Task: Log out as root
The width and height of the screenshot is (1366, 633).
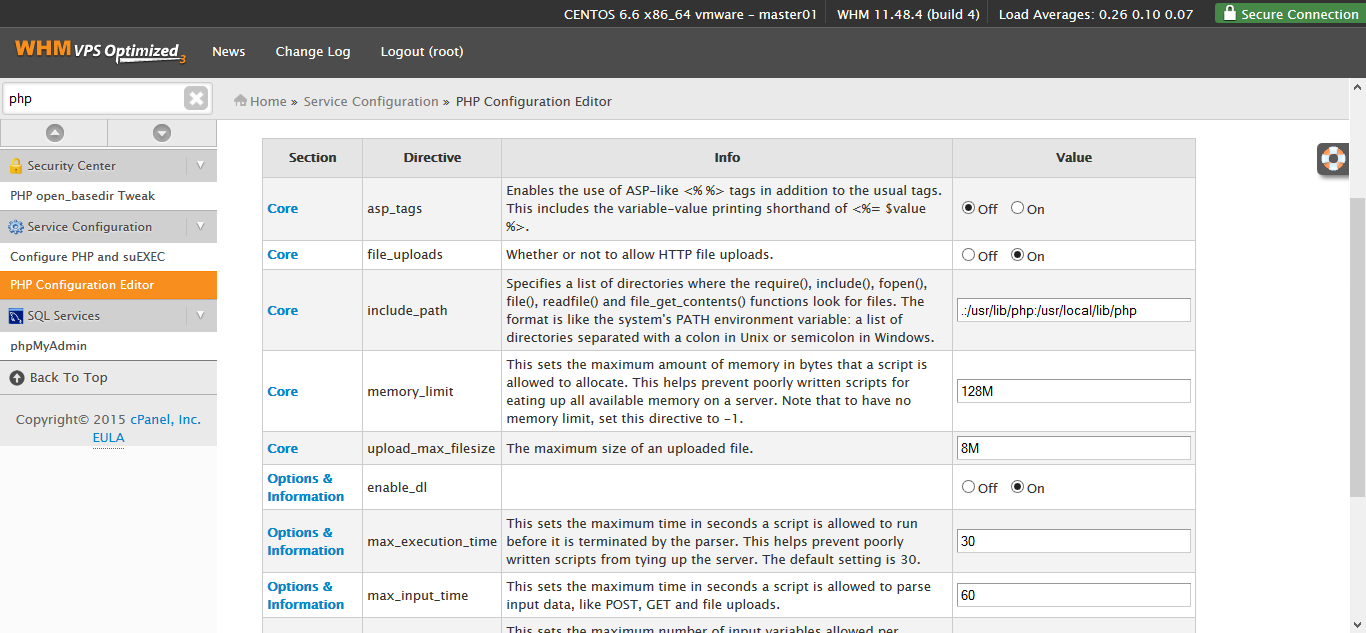Action: pyautogui.click(x=421, y=52)
